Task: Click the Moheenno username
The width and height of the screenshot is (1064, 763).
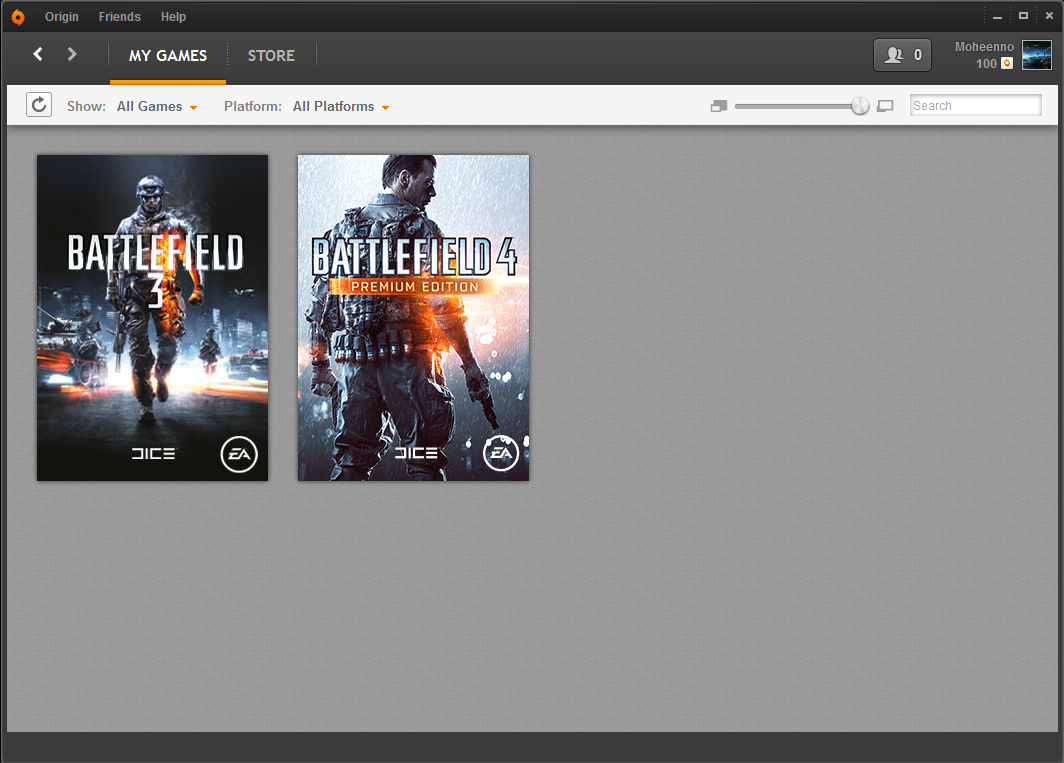Action: tap(984, 47)
